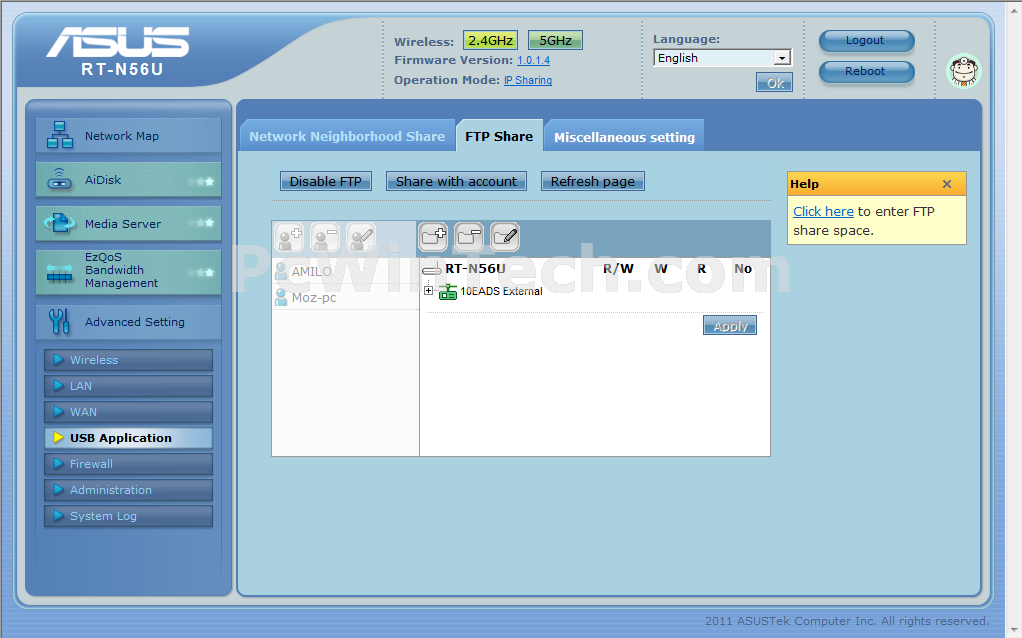
Task: Click the 10EADS External disk icon
Action: pos(448,292)
